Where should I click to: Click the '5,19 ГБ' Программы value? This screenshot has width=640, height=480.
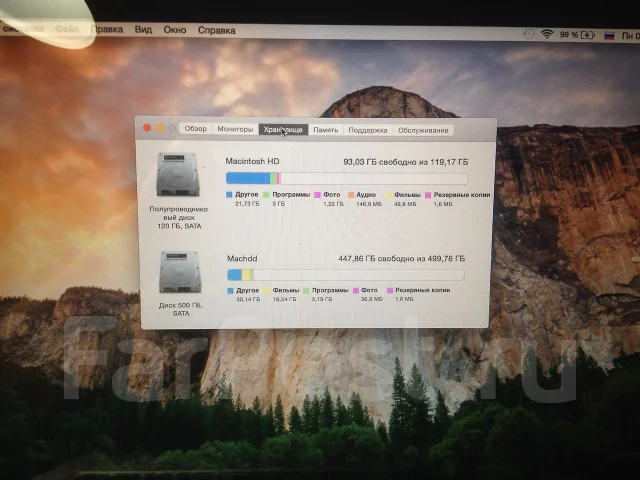coord(322,299)
